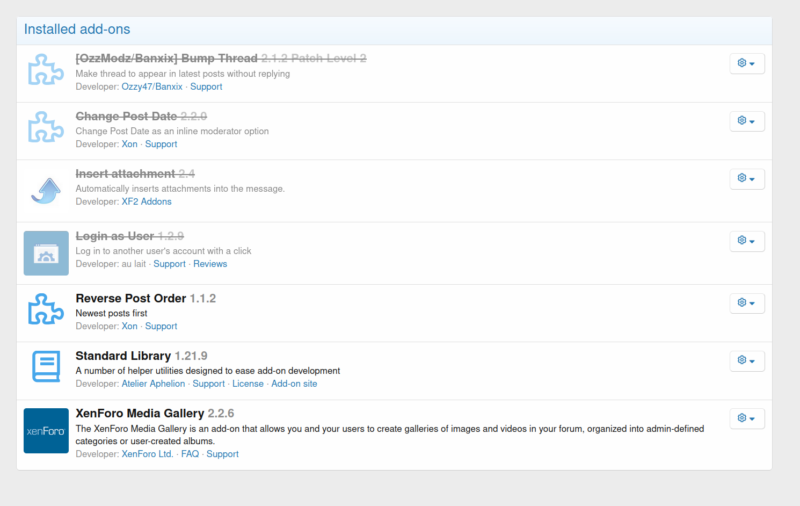Screen dimensions: 800x506
Task: Open gear menu for Standard Library
Action: coord(746,361)
